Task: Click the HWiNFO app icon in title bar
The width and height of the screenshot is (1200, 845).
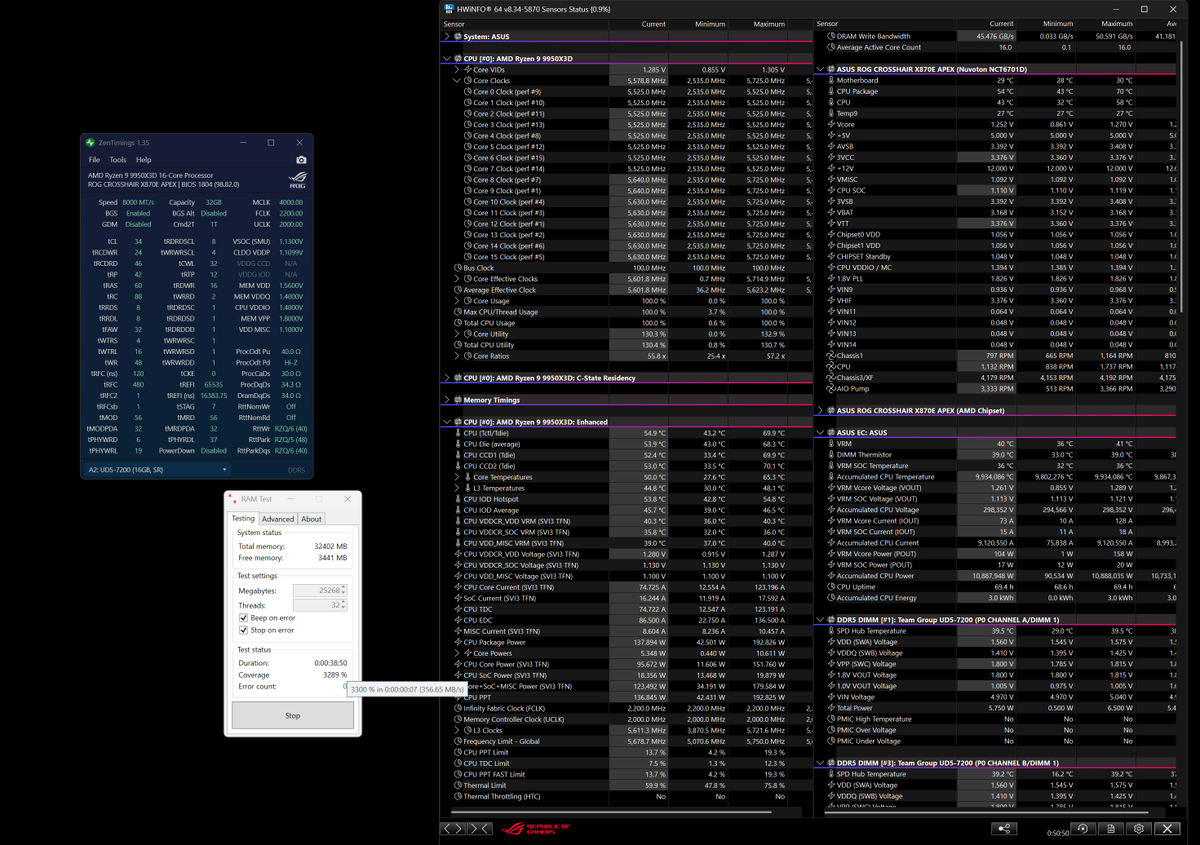Action: (x=449, y=9)
